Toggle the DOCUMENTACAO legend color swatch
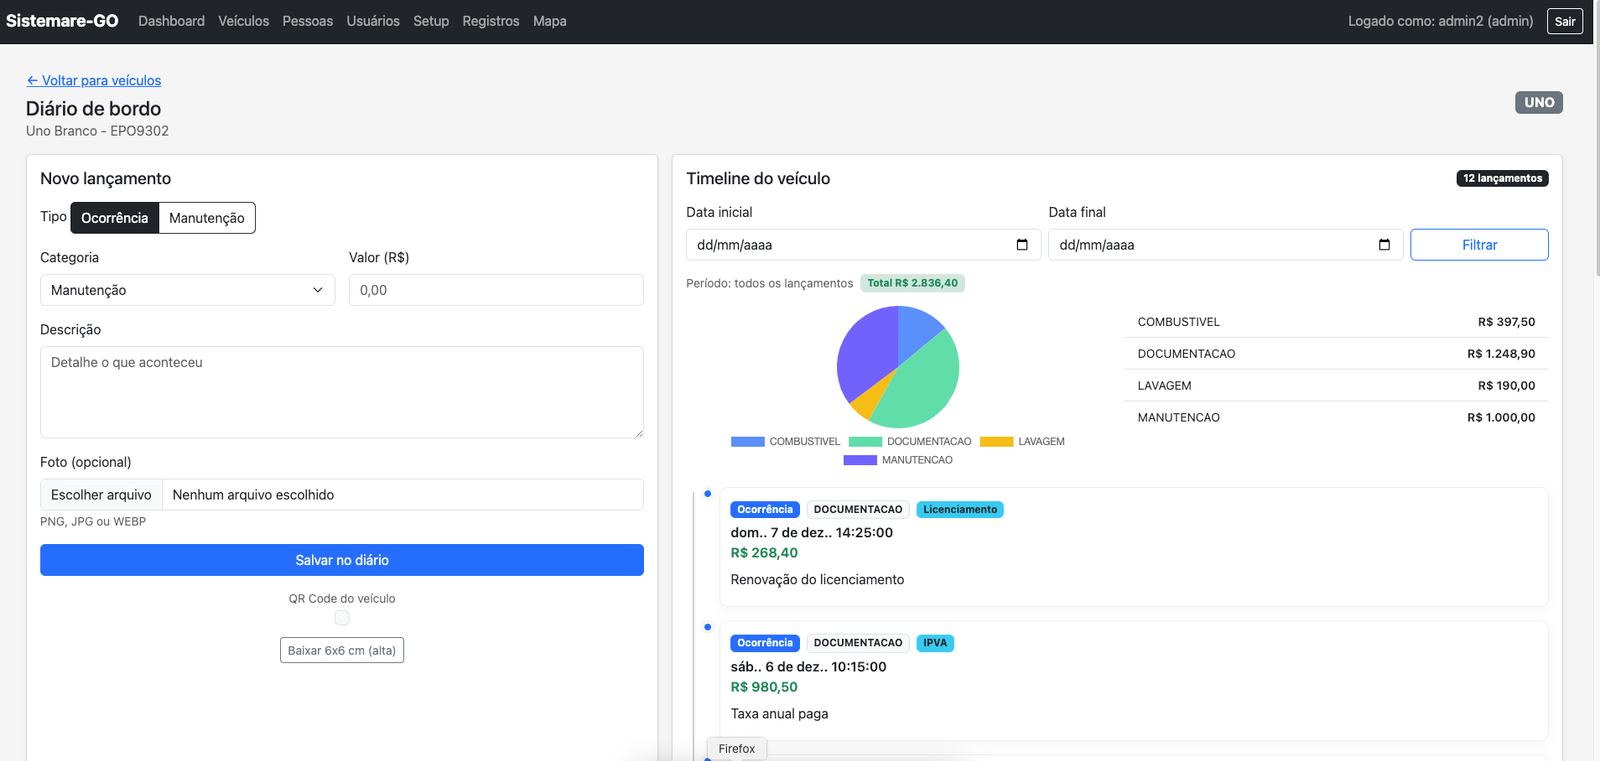Viewport: 1600px width, 761px height. coord(865,442)
